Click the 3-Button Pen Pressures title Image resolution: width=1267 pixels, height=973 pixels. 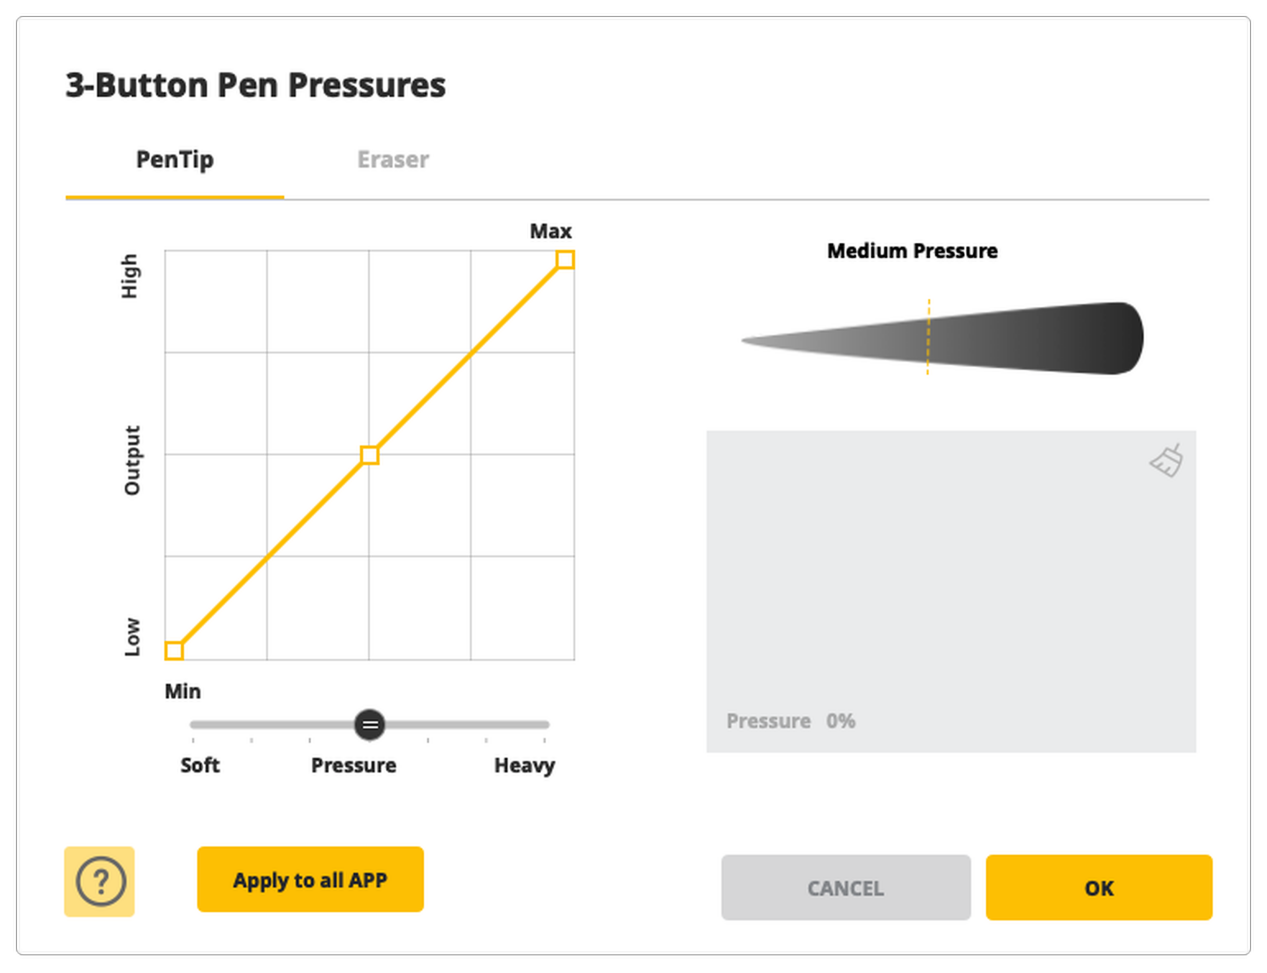(x=256, y=85)
